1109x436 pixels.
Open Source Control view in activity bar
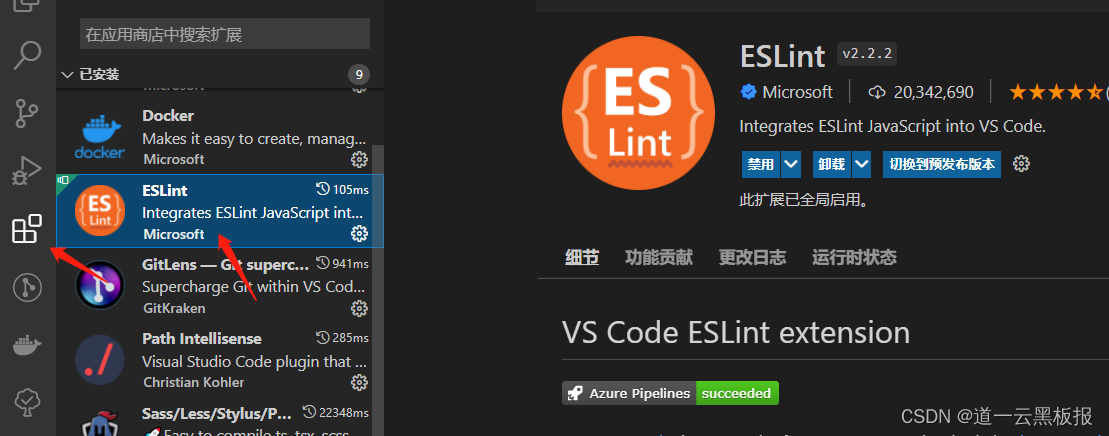coord(28,113)
